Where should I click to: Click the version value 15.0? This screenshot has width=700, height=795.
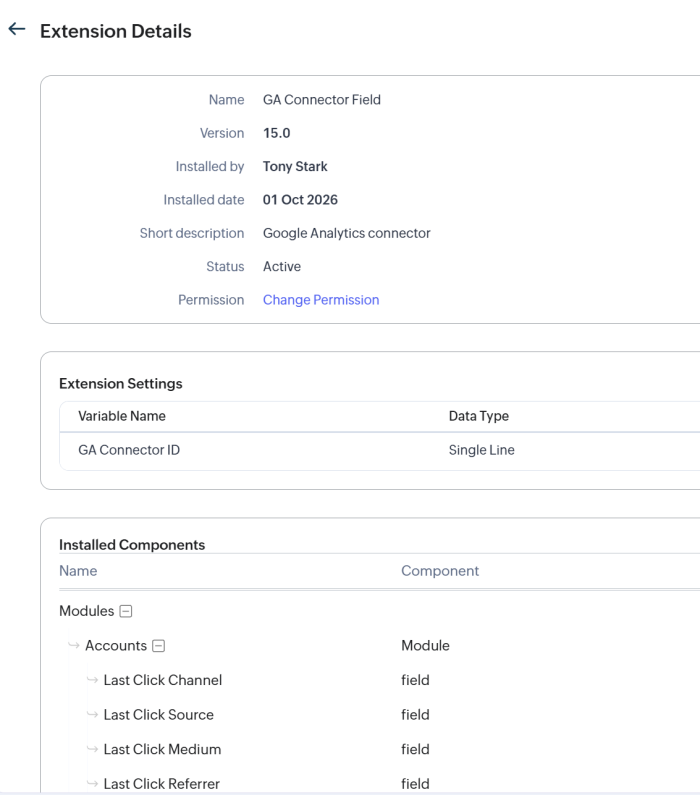(x=277, y=133)
